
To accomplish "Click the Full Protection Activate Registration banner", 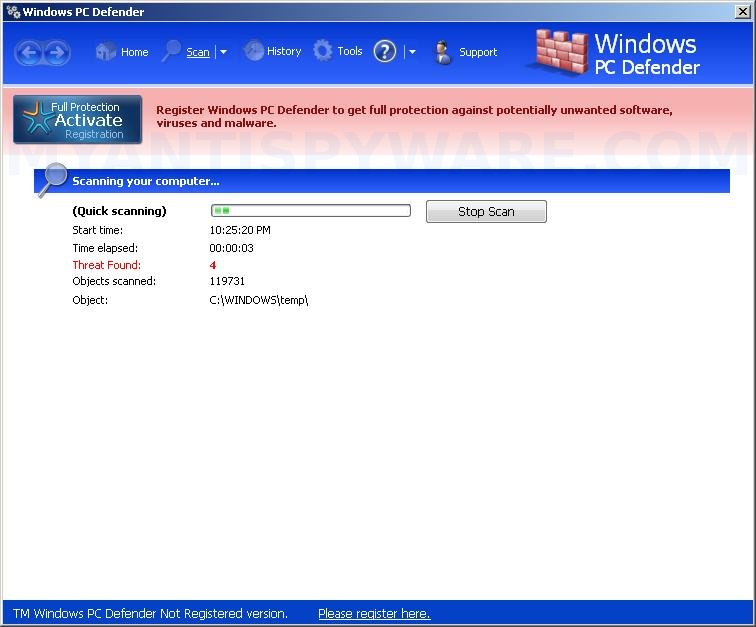I will click(x=78, y=120).
